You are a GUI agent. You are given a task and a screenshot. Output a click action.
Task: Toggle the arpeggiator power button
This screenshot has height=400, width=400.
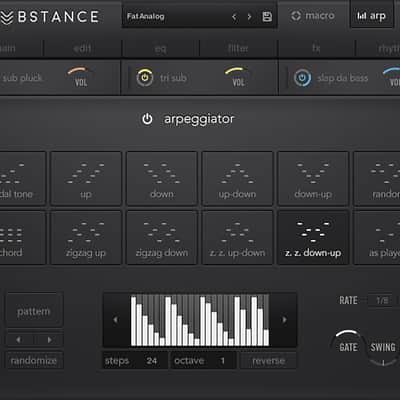pyautogui.click(x=147, y=119)
